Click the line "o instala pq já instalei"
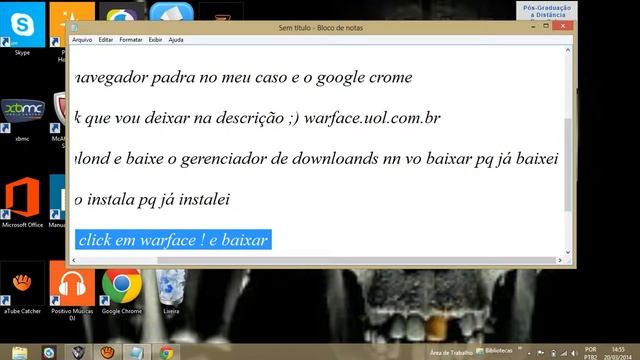The image size is (640, 360). (x=152, y=200)
